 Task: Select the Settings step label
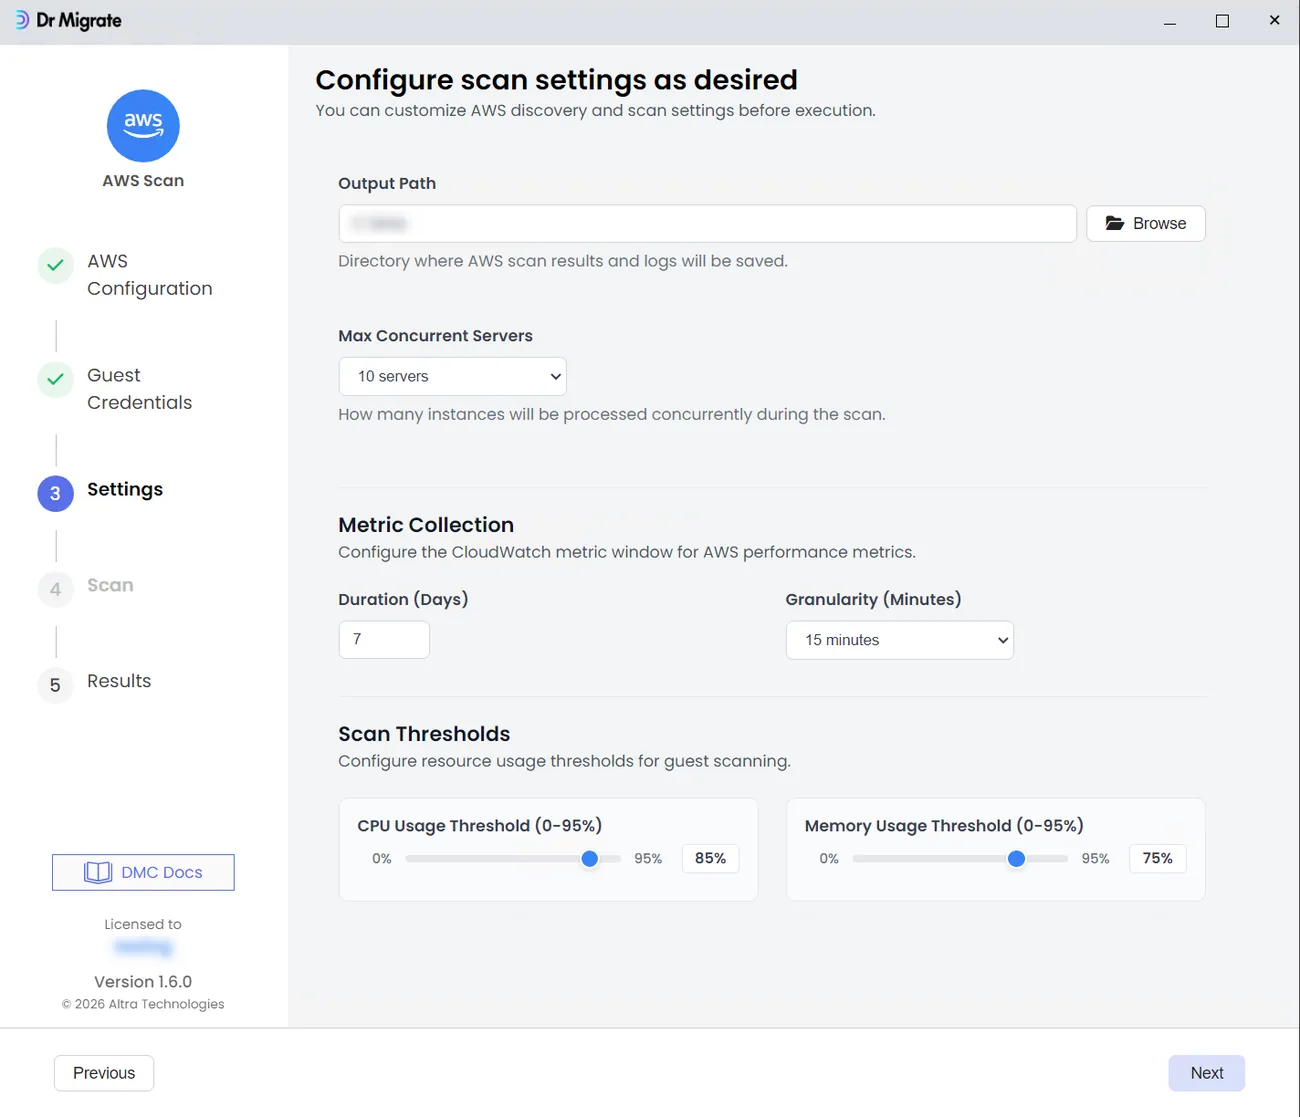pyautogui.click(x=125, y=489)
